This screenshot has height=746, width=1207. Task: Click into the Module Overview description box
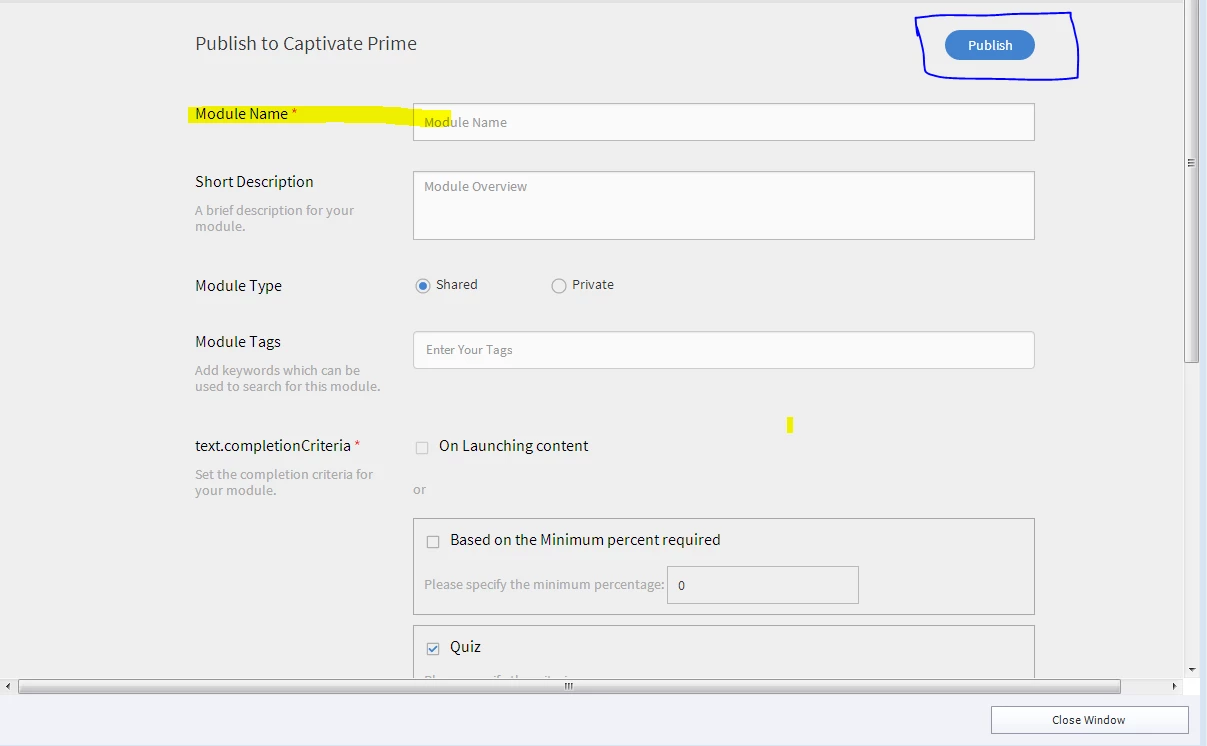click(723, 205)
